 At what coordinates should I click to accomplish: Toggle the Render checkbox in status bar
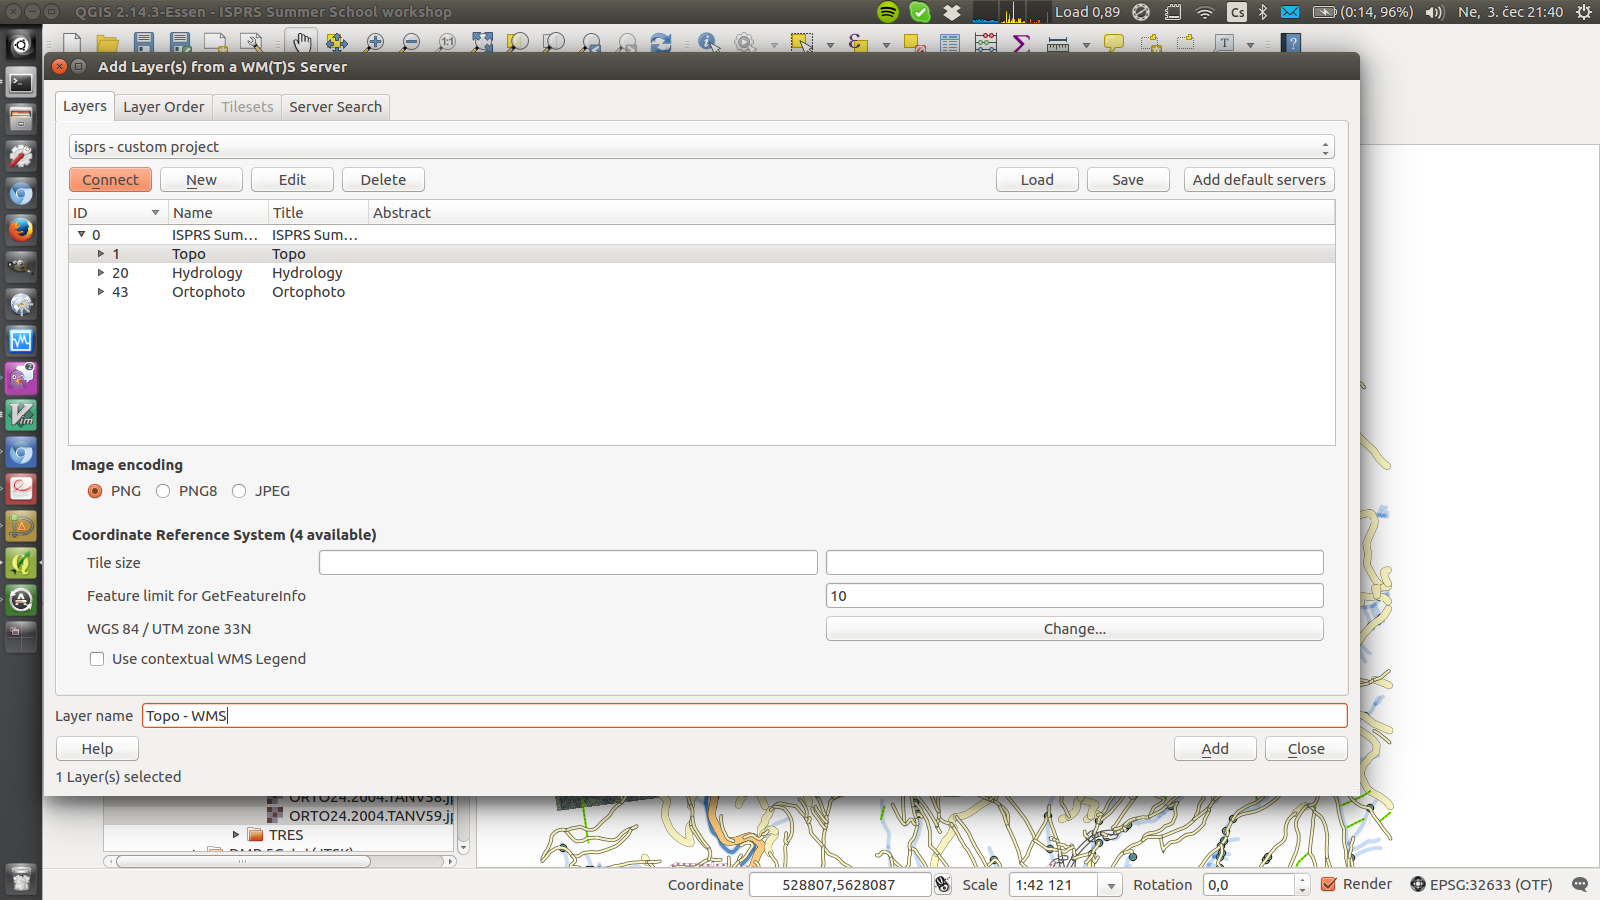[x=1329, y=884]
